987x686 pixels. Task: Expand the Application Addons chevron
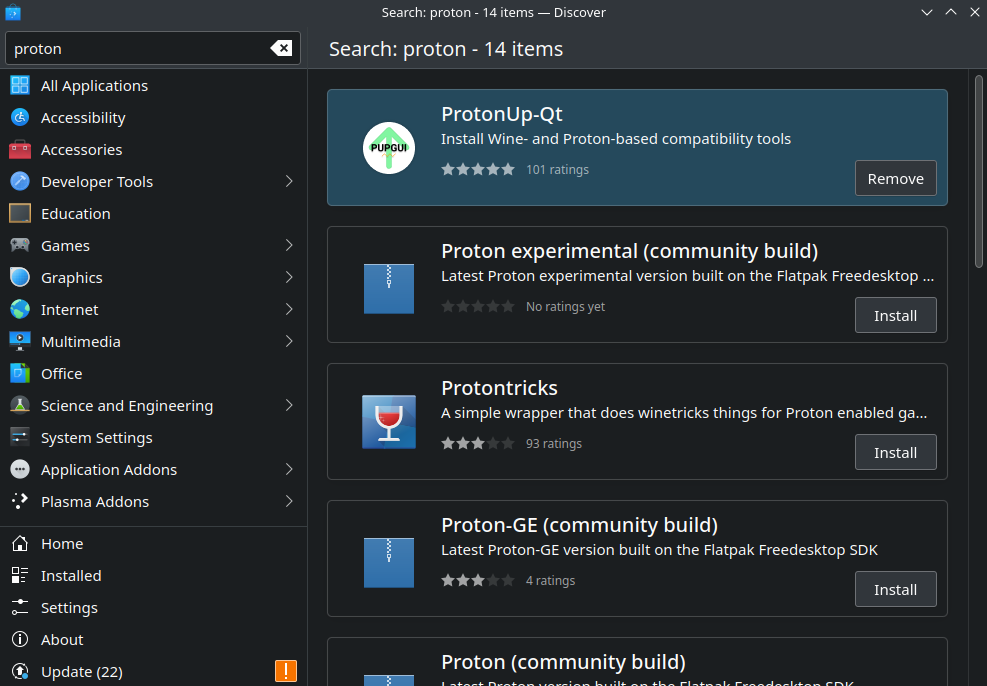289,470
